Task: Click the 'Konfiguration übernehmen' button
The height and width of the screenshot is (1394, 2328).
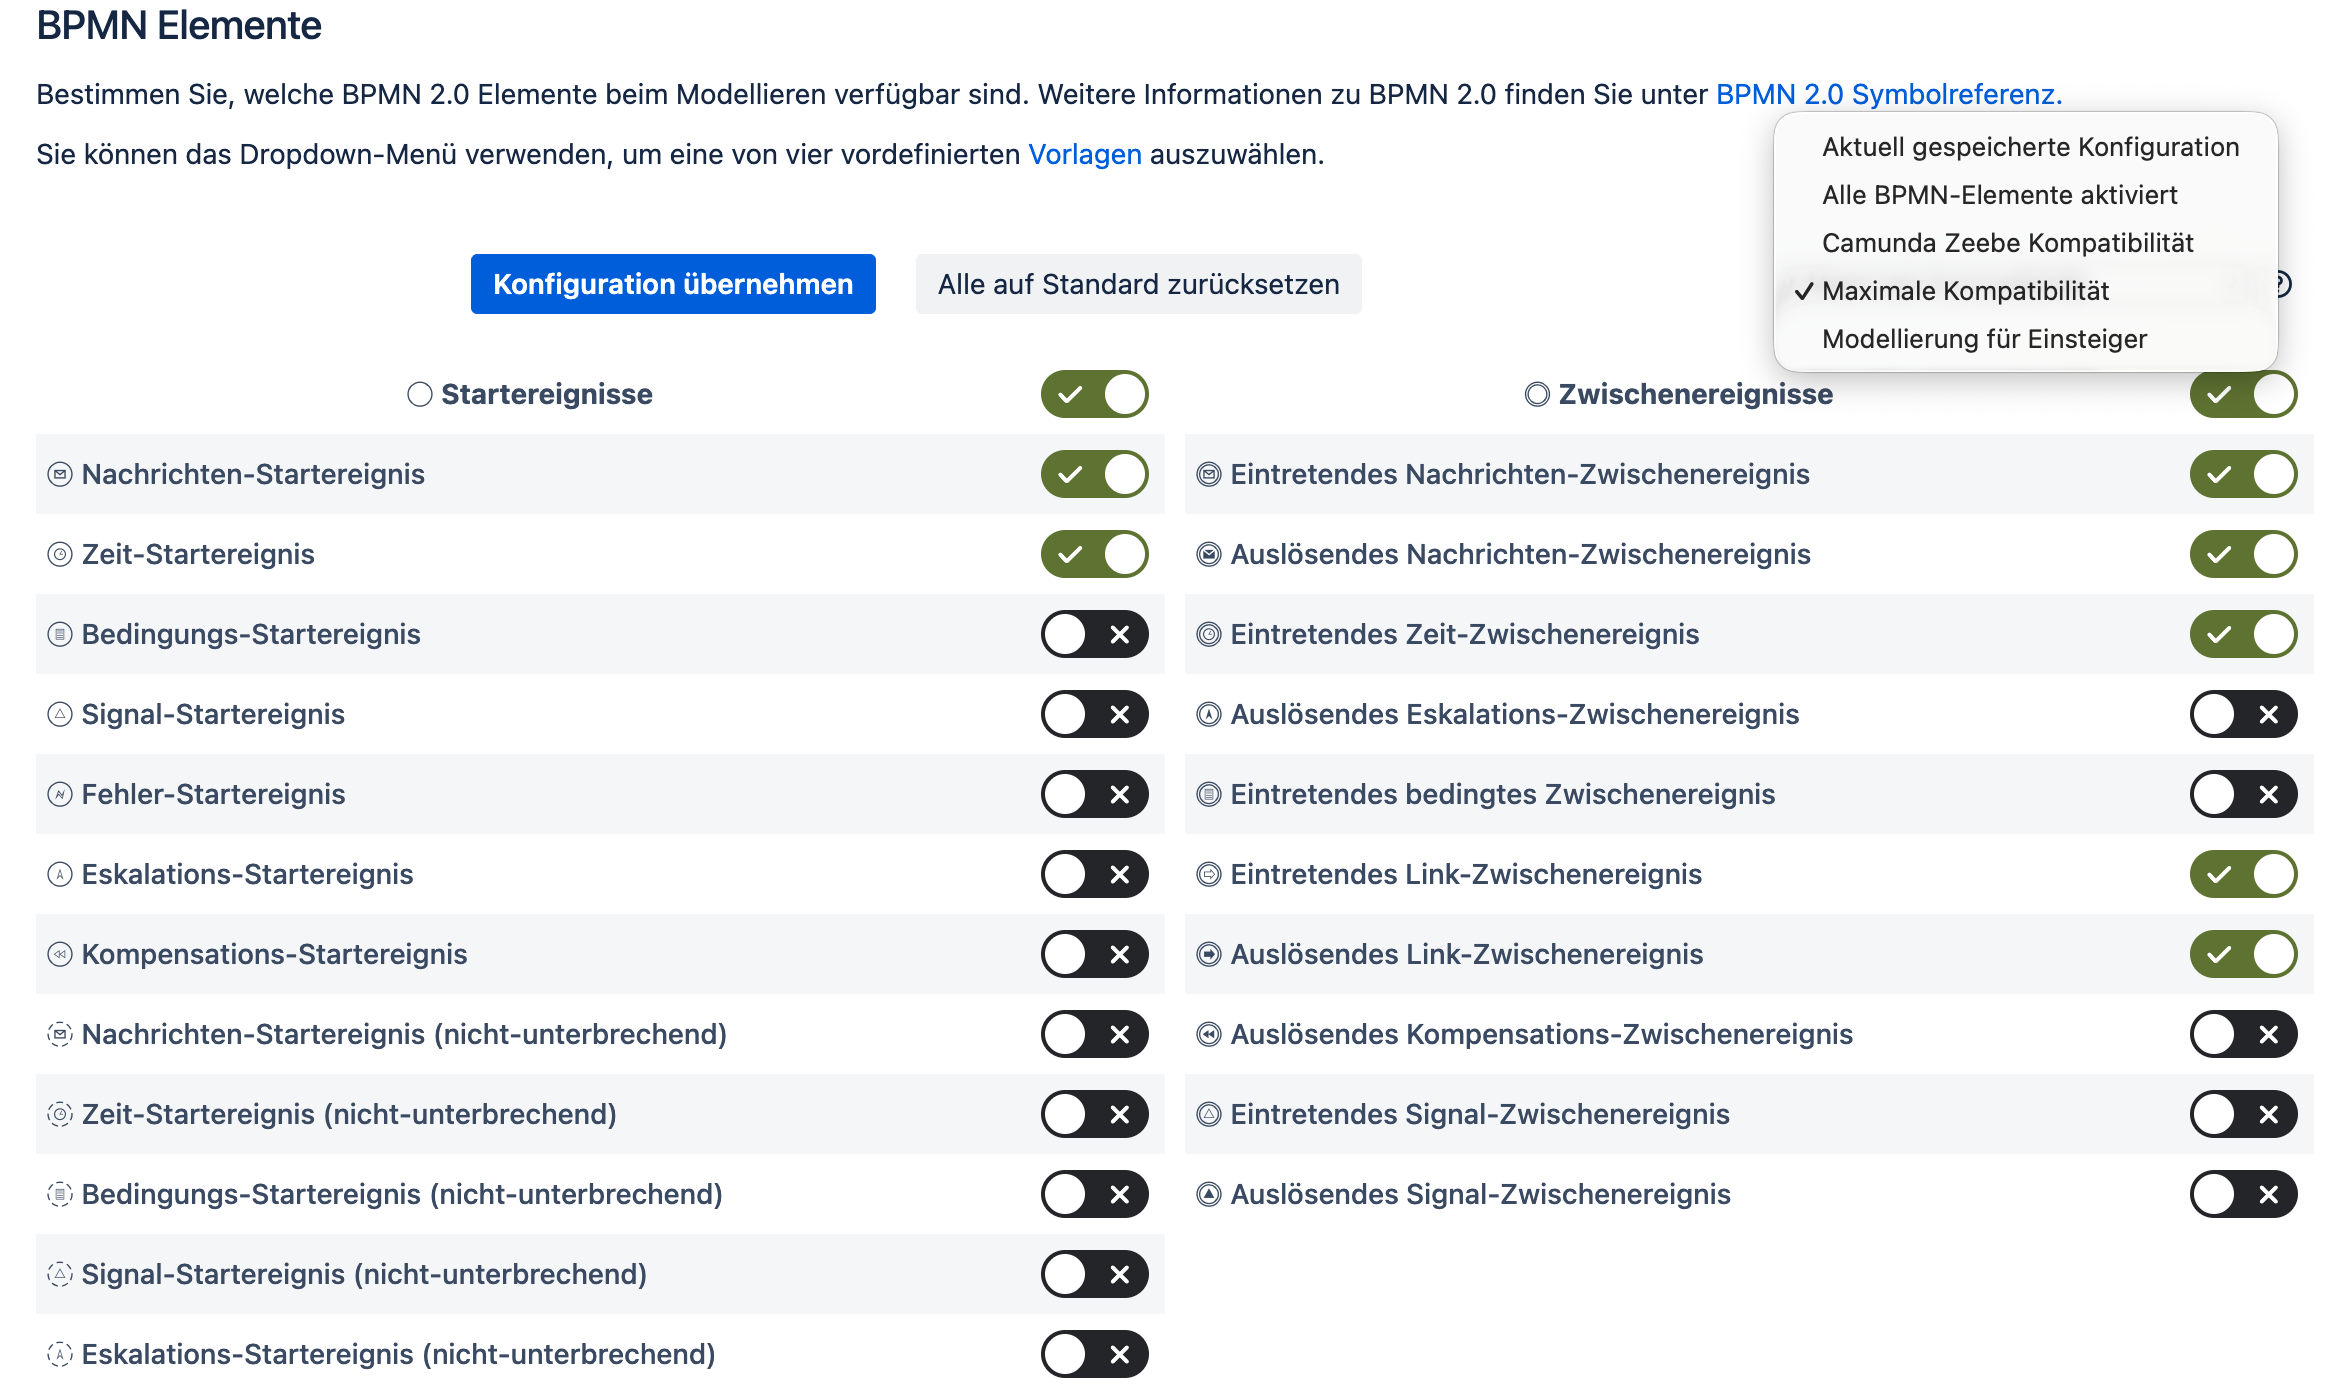Action: [x=673, y=284]
